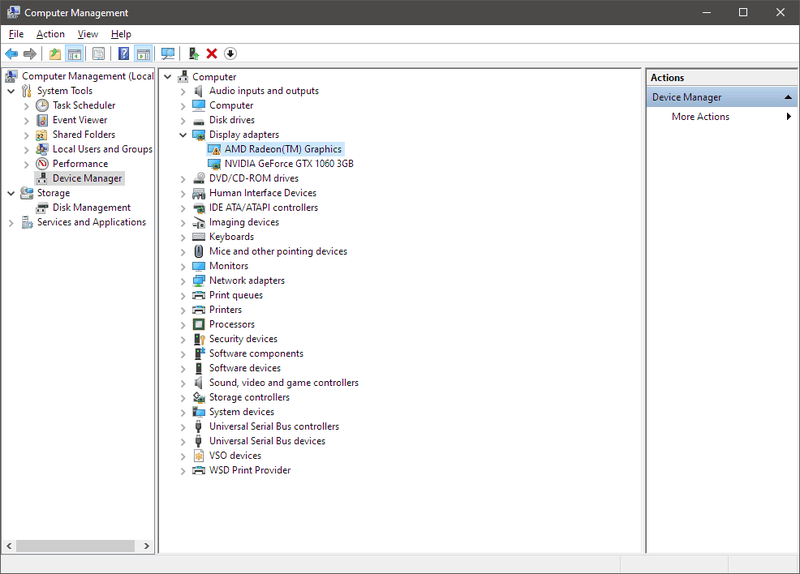The width and height of the screenshot is (800, 574).
Task: Click left pane horizontal scrollbar thumb
Action: click(x=76, y=546)
